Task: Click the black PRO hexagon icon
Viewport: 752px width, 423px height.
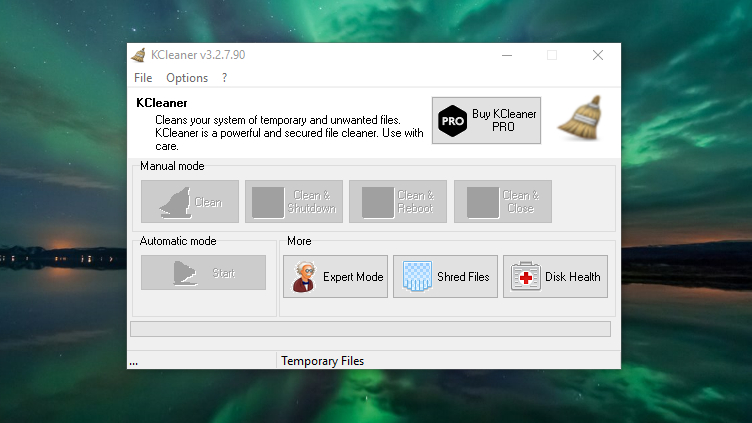Action: tap(452, 121)
